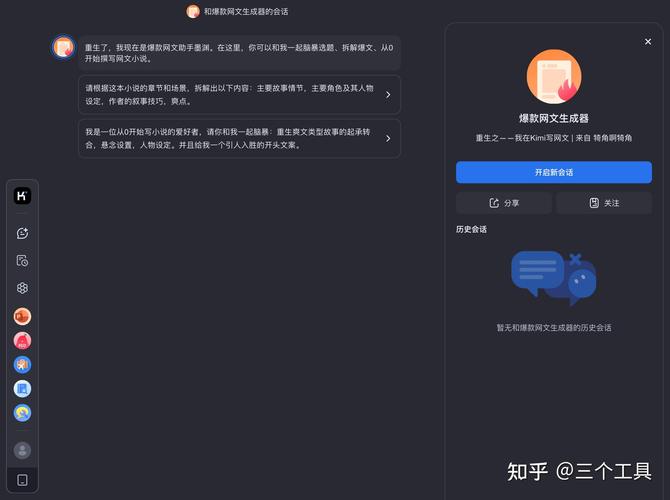The width and height of the screenshot is (670, 500).
Task: Click the 爆款网文生成器 name in panel
Action: pos(554,118)
